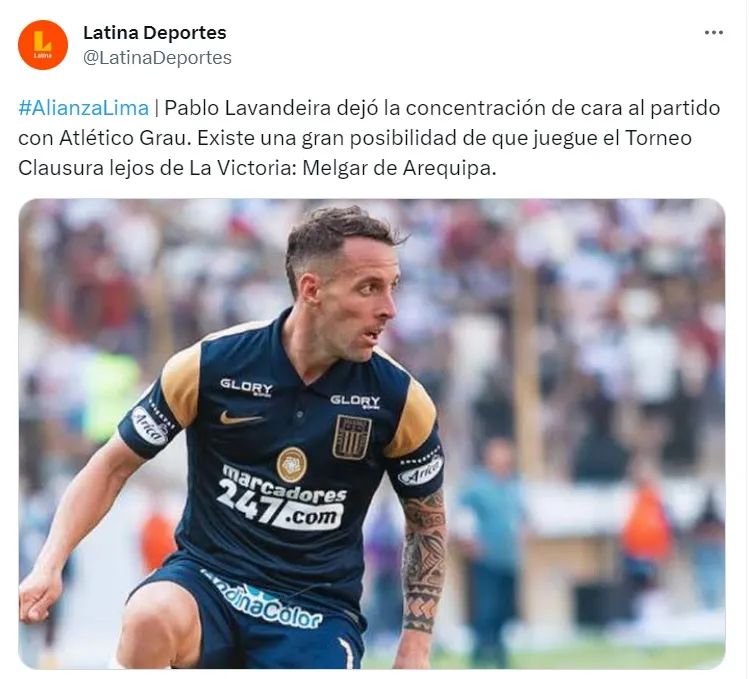
Task: Open the #AlianzaLima hashtag link
Action: [x=84, y=108]
